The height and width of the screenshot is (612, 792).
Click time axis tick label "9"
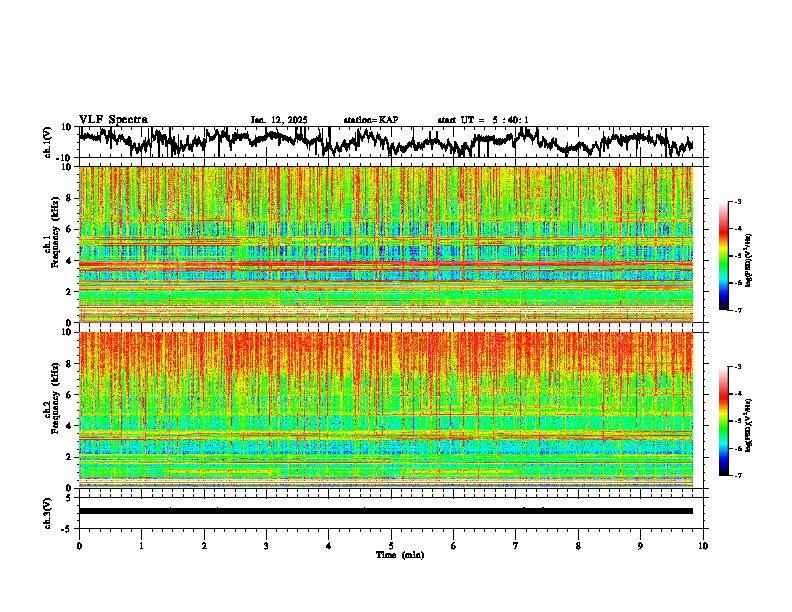pyautogui.click(x=640, y=546)
